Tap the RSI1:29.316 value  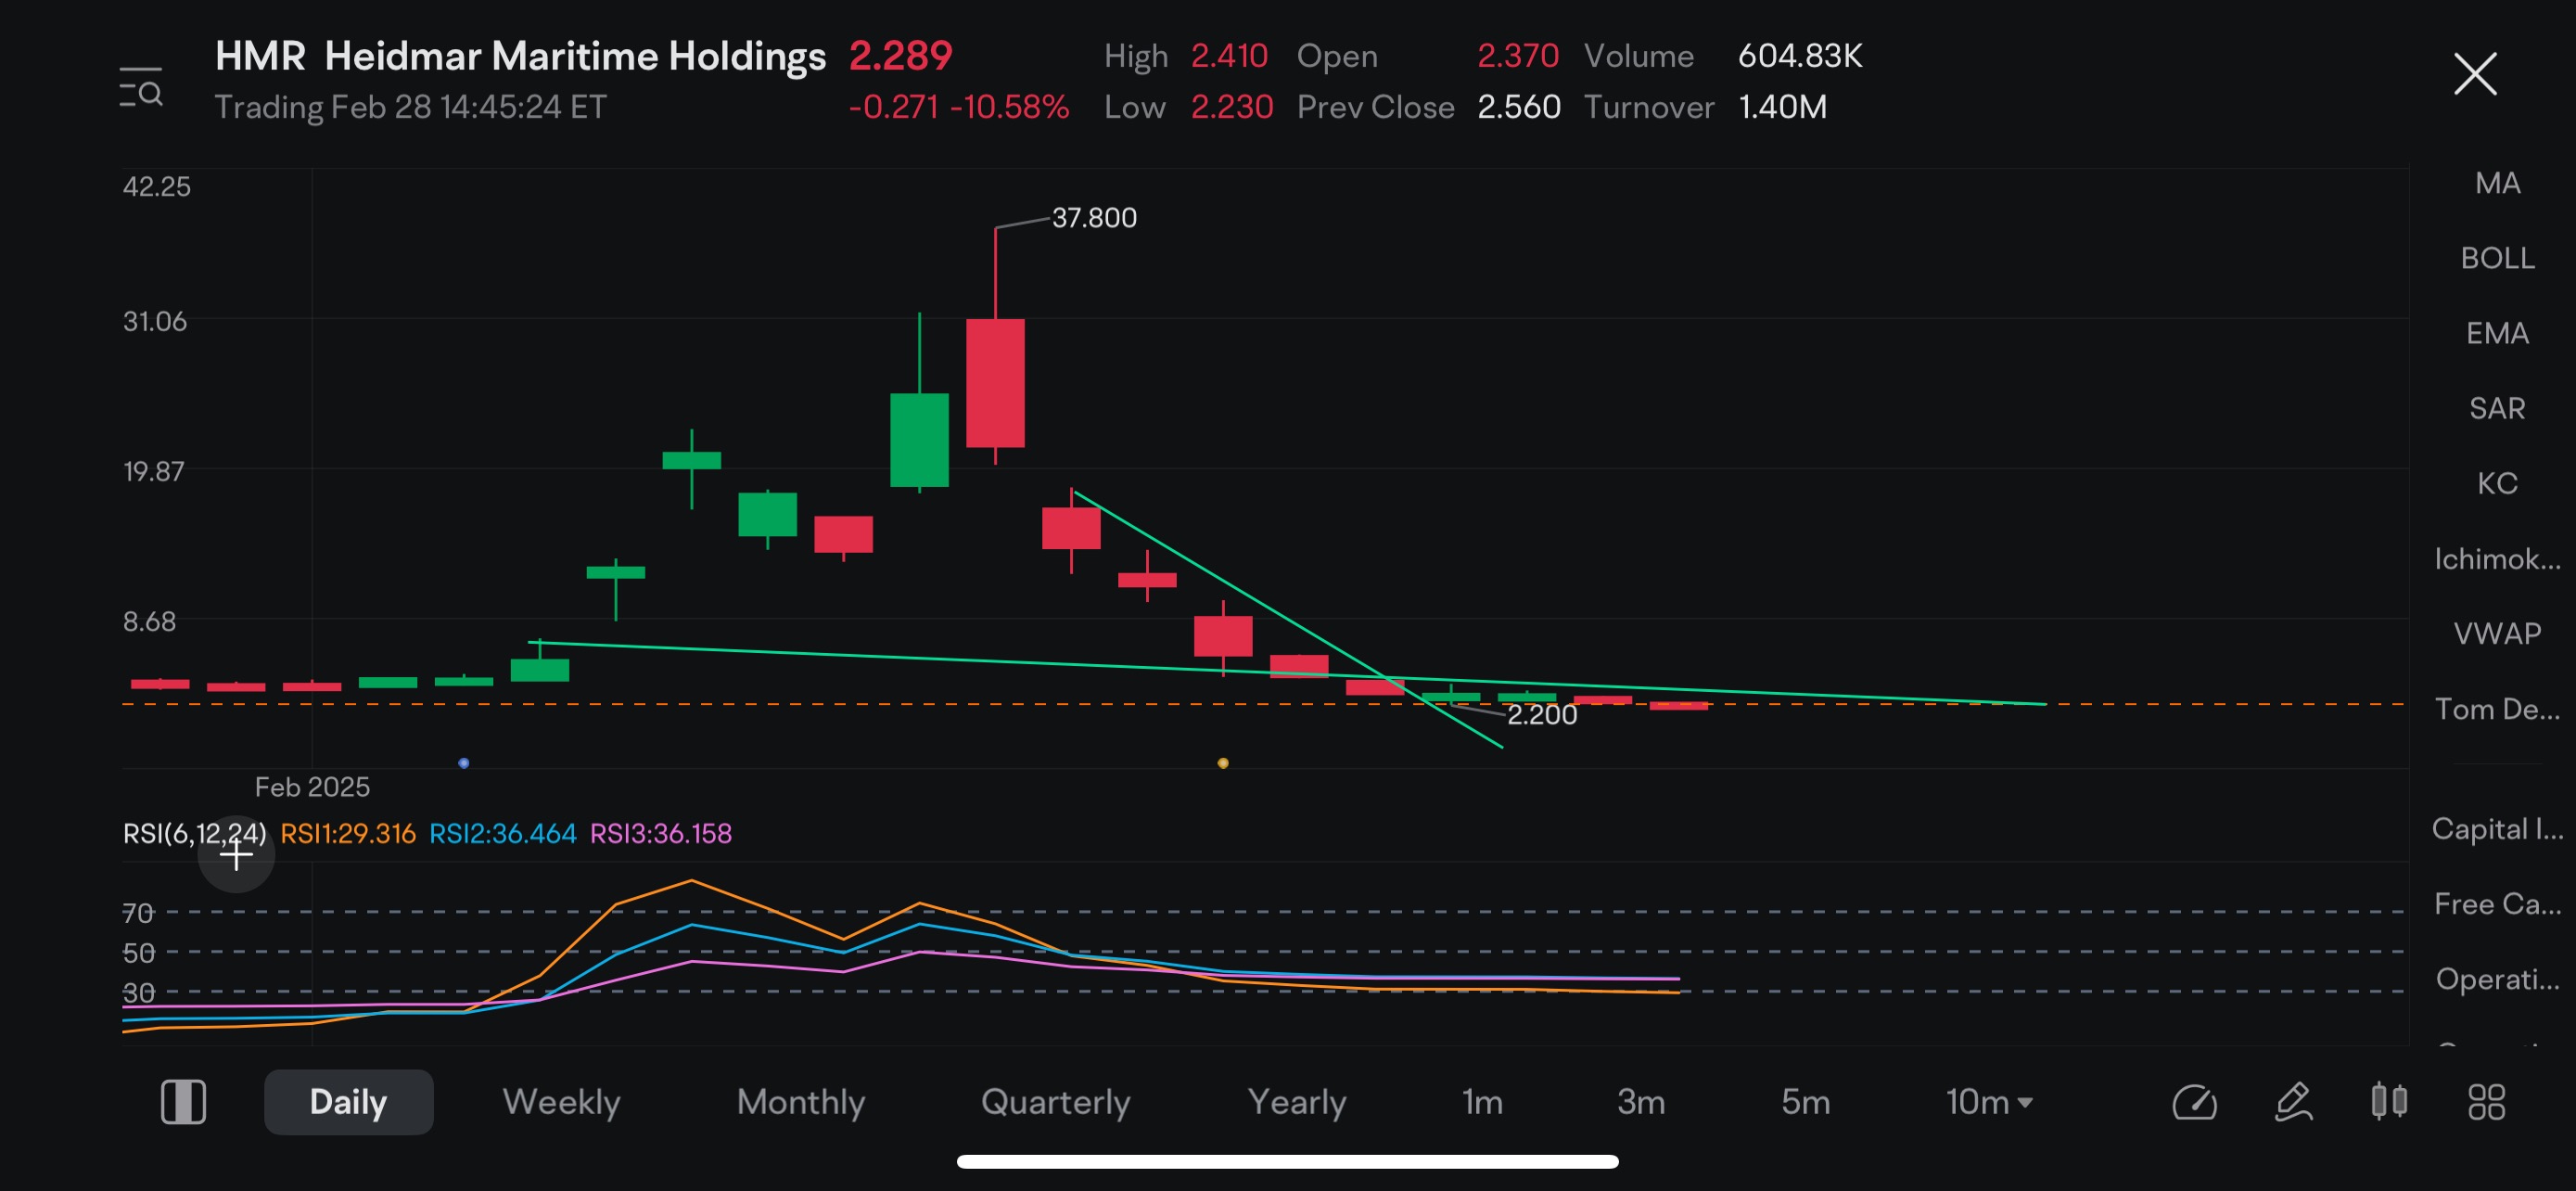347,833
